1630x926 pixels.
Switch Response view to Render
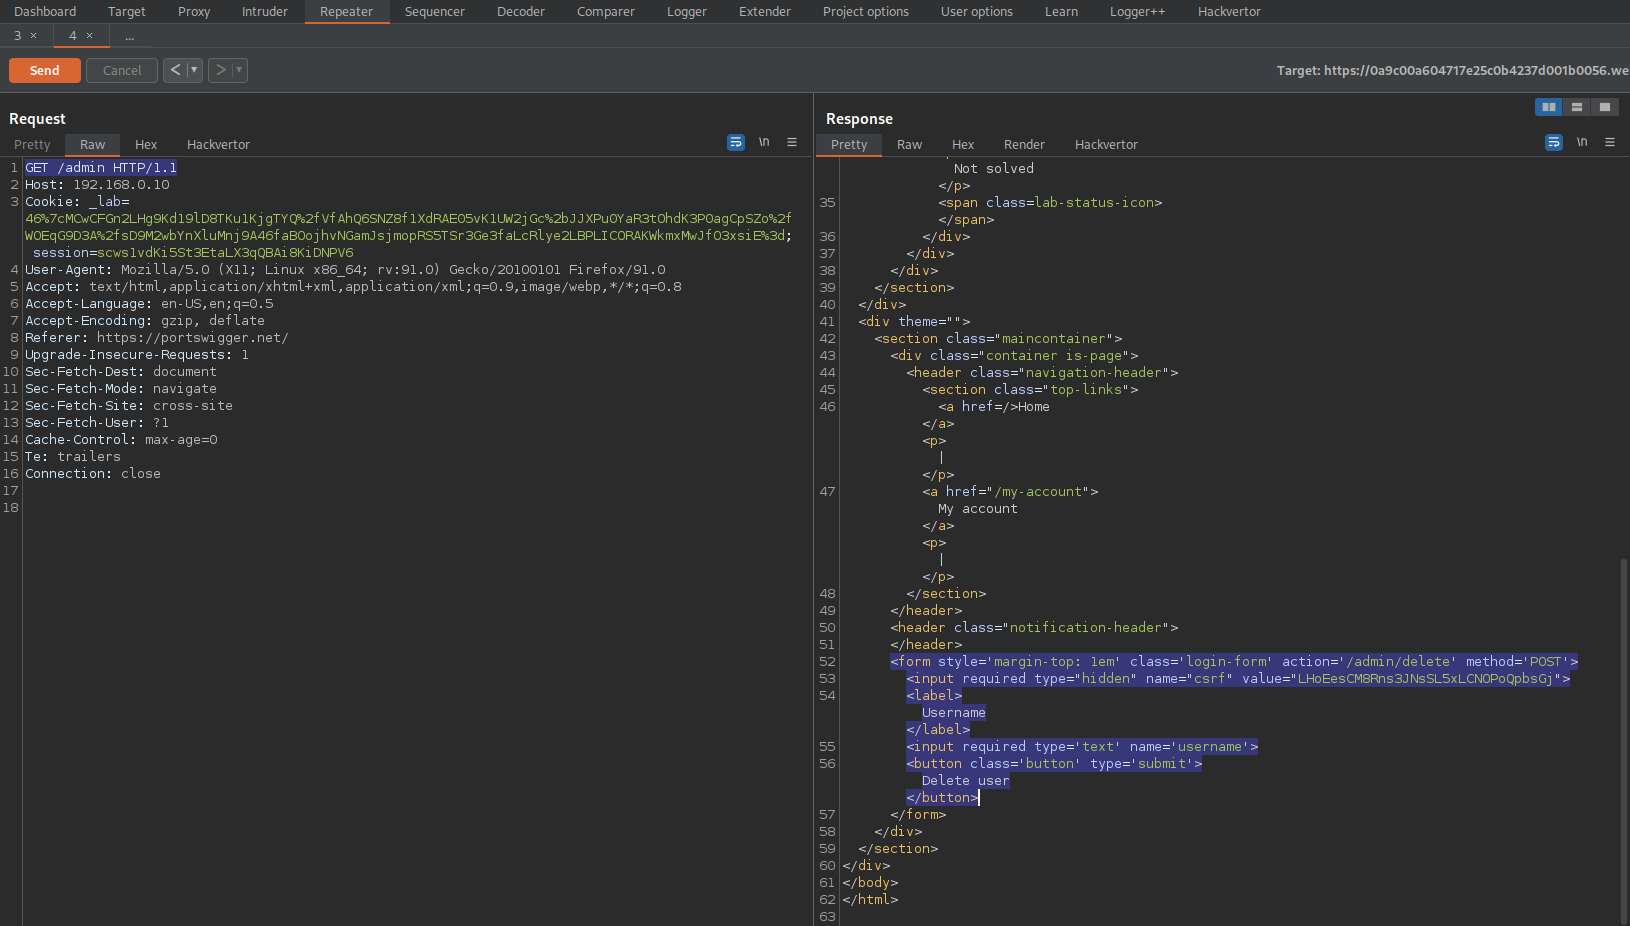click(x=1024, y=145)
